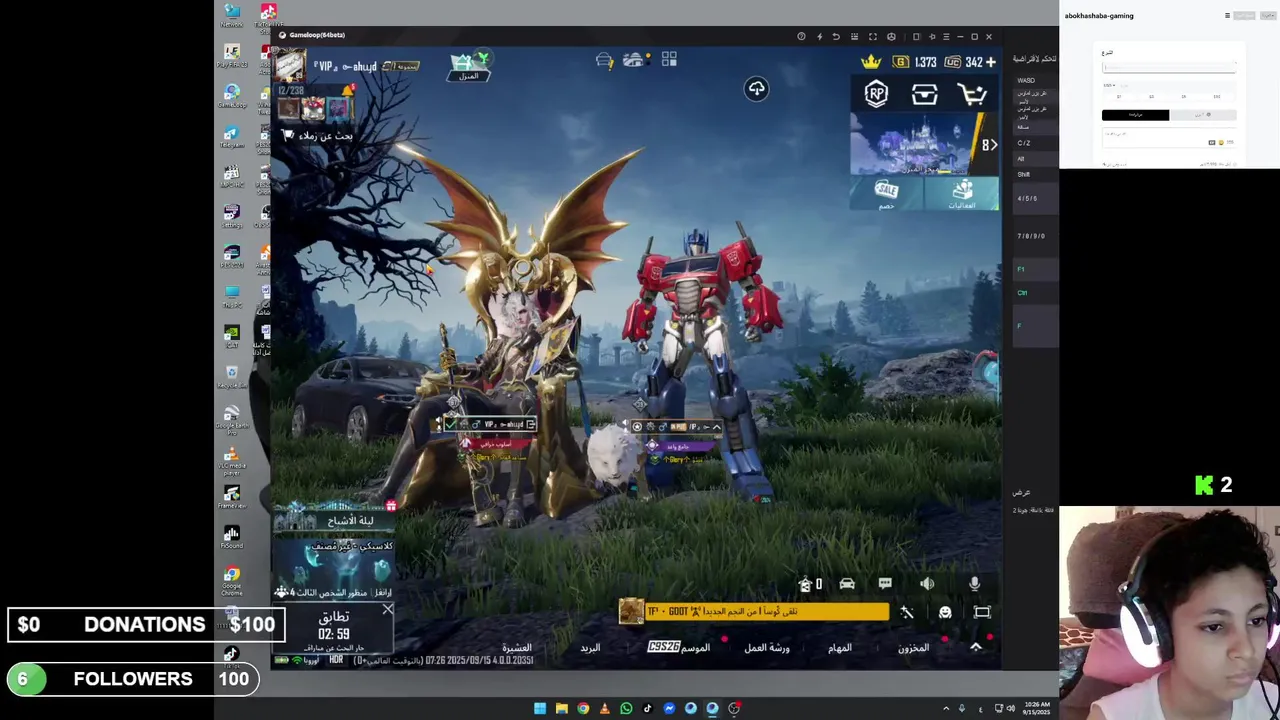Click the Recycle Bin desktop icon
This screenshot has height=720, width=1280.
coord(232,377)
